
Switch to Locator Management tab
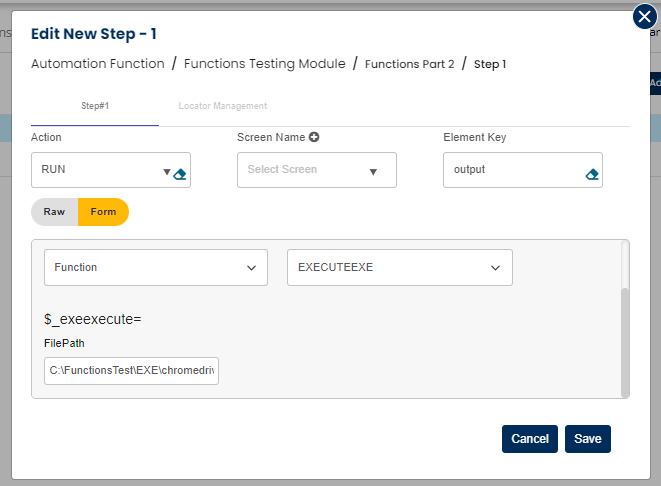coord(222,106)
